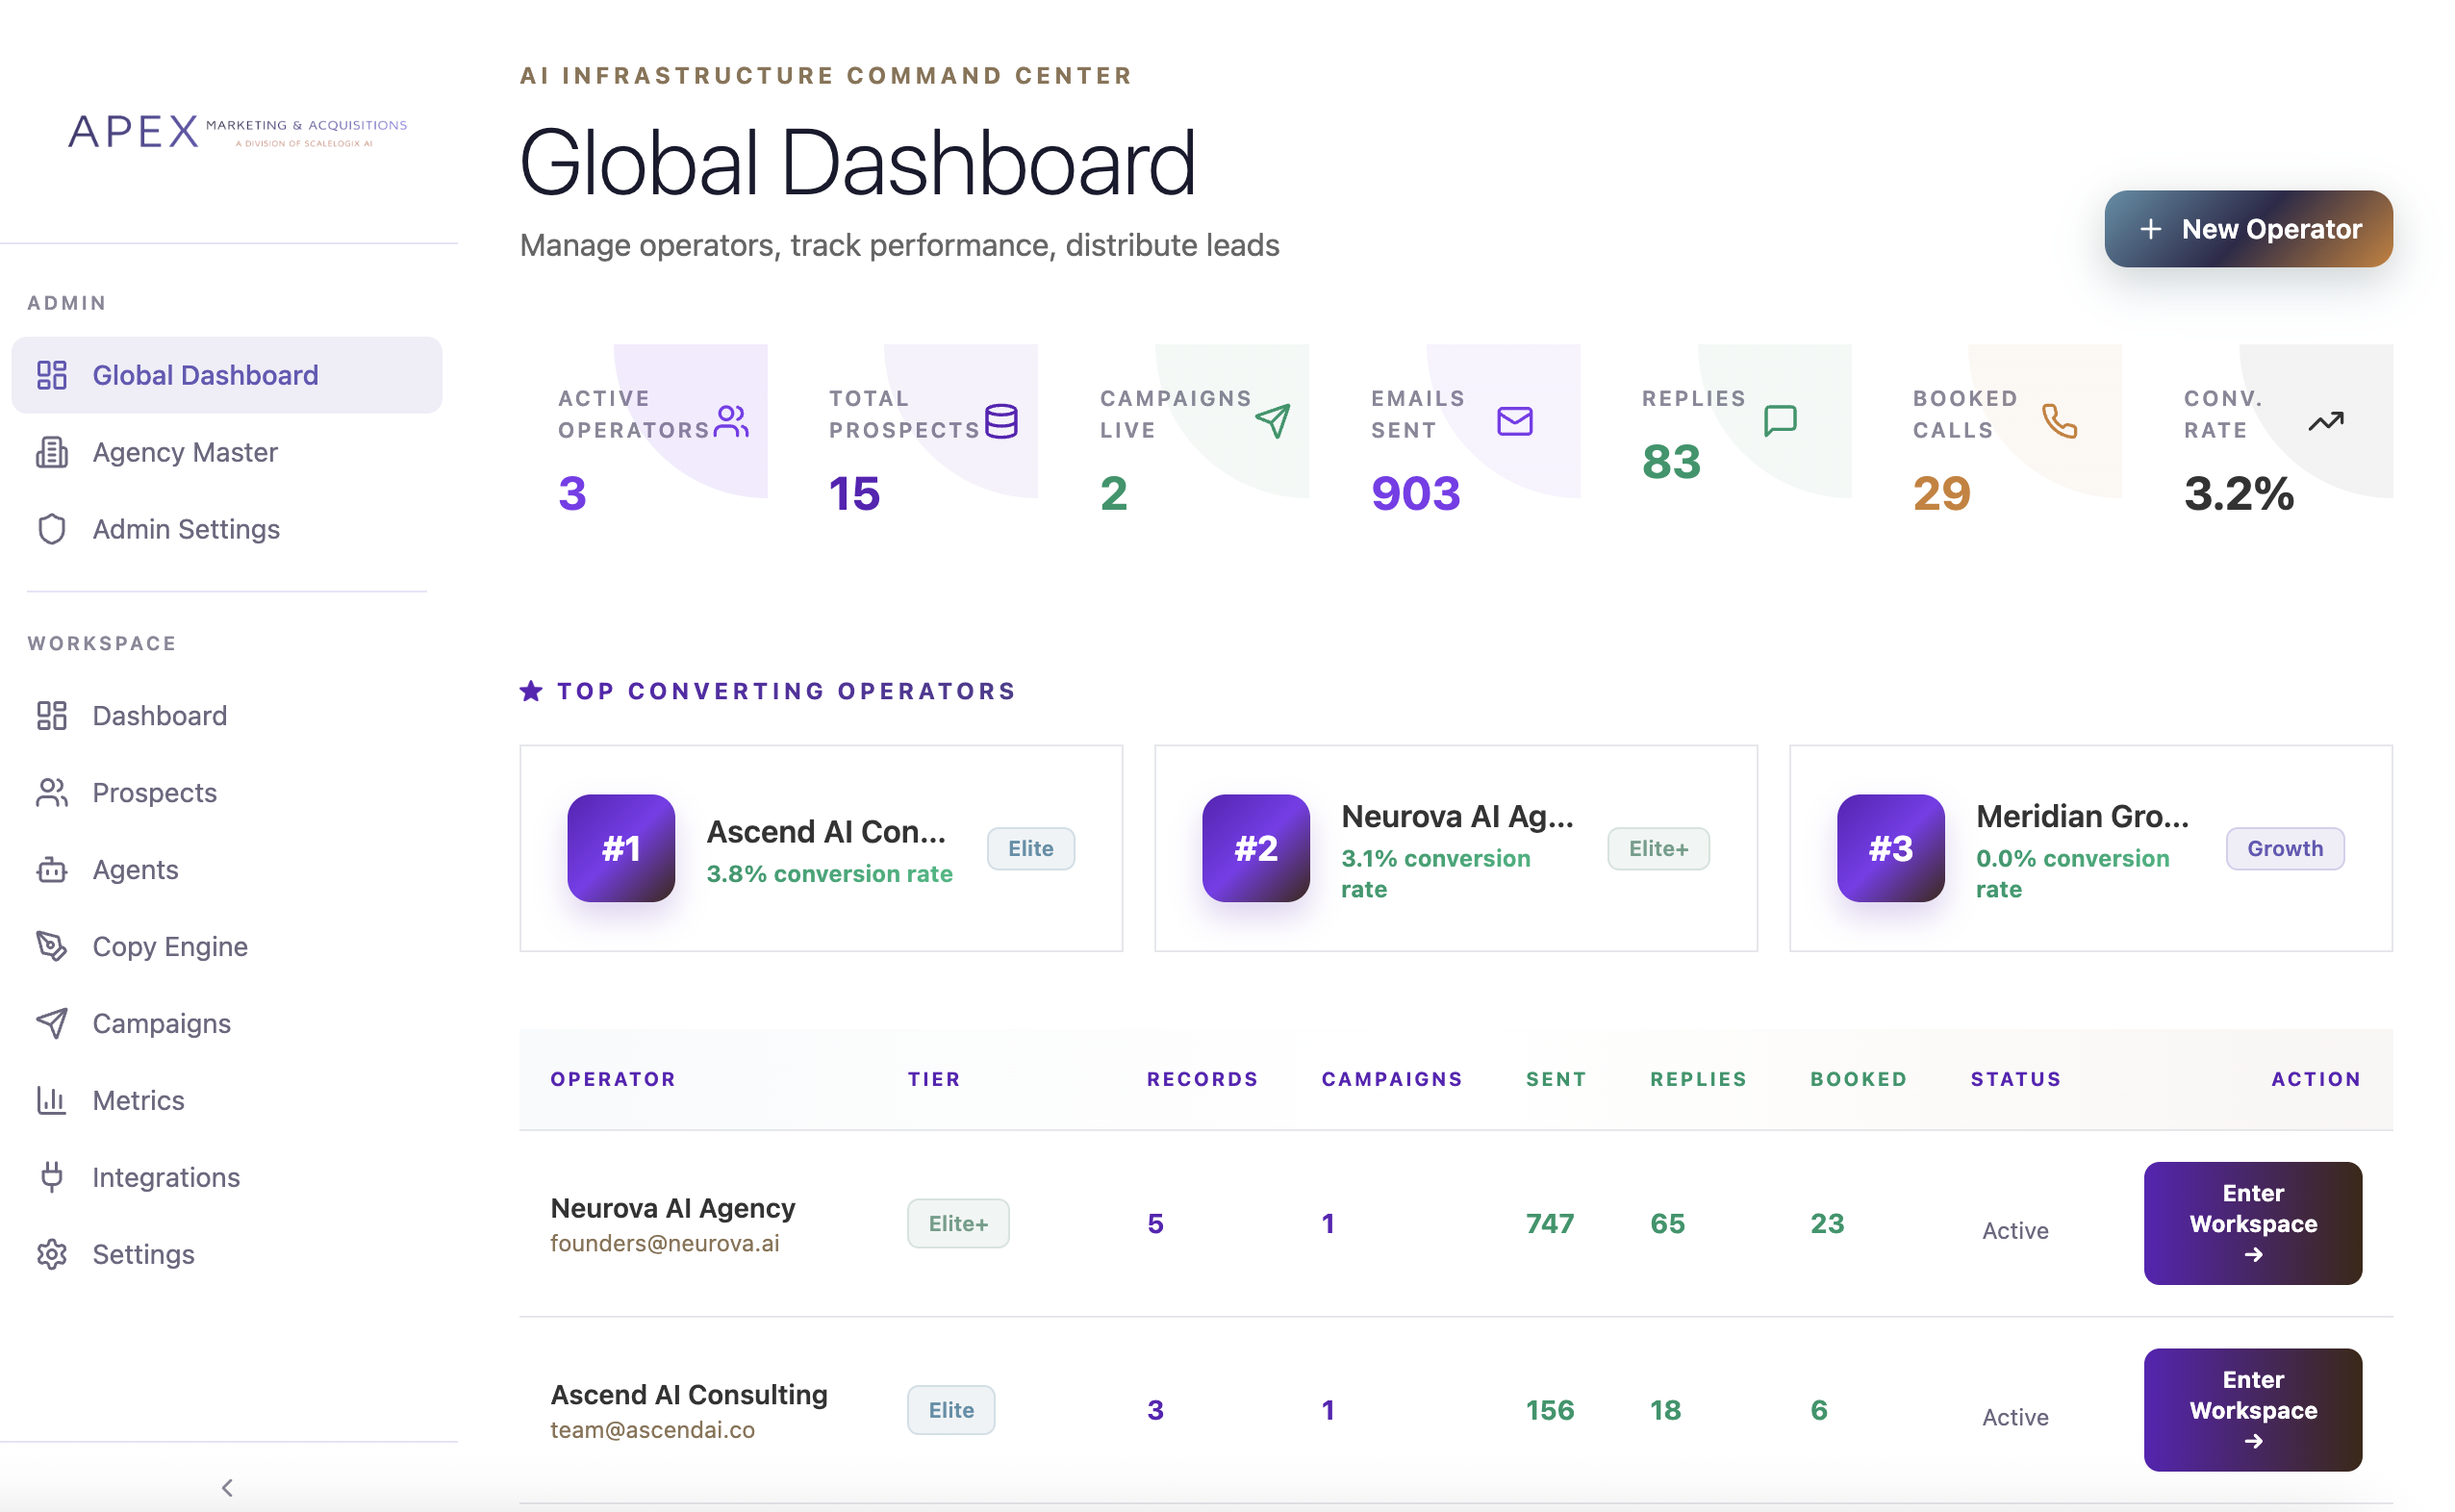Open Settings under the Workspace section
Image resolution: width=2455 pixels, height=1512 pixels.
pos(143,1253)
